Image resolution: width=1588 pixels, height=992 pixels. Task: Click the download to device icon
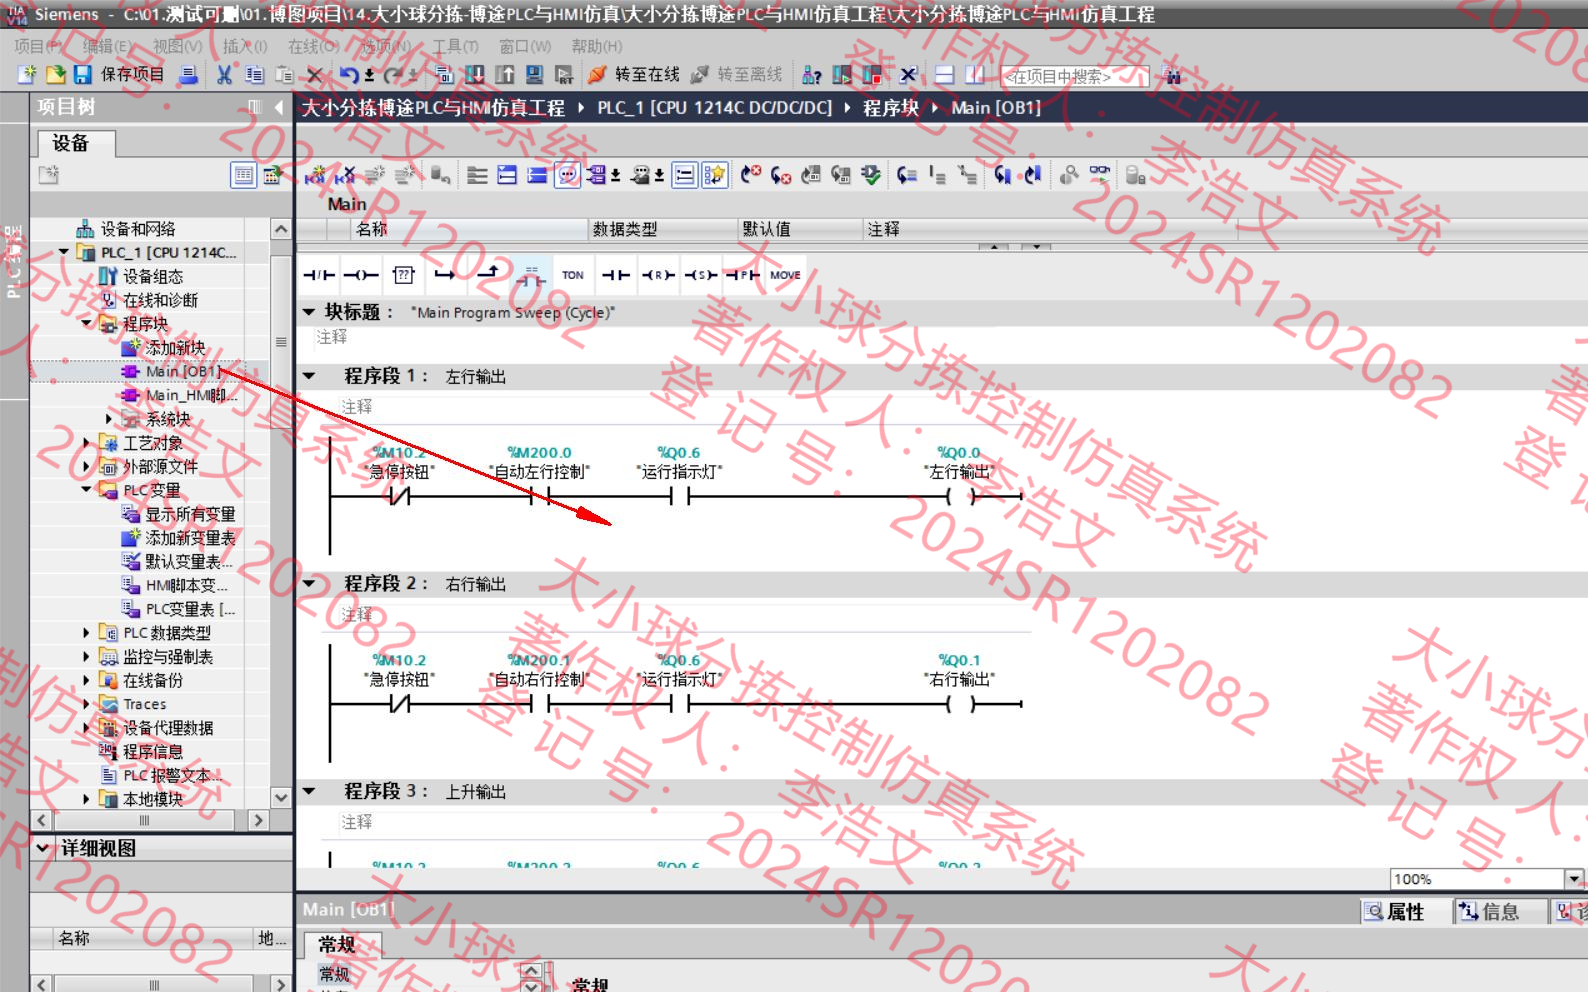click(x=475, y=75)
